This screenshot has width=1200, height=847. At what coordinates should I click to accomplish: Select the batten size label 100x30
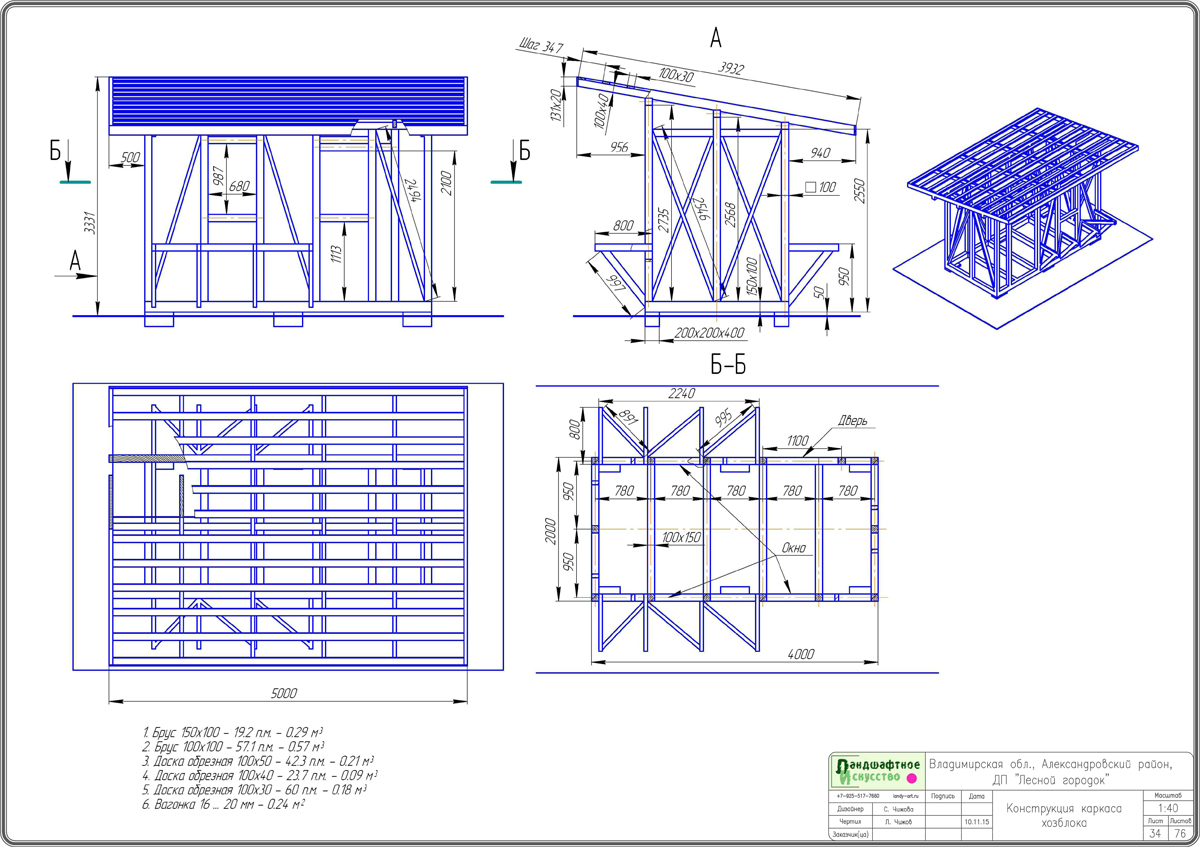pyautogui.click(x=677, y=76)
